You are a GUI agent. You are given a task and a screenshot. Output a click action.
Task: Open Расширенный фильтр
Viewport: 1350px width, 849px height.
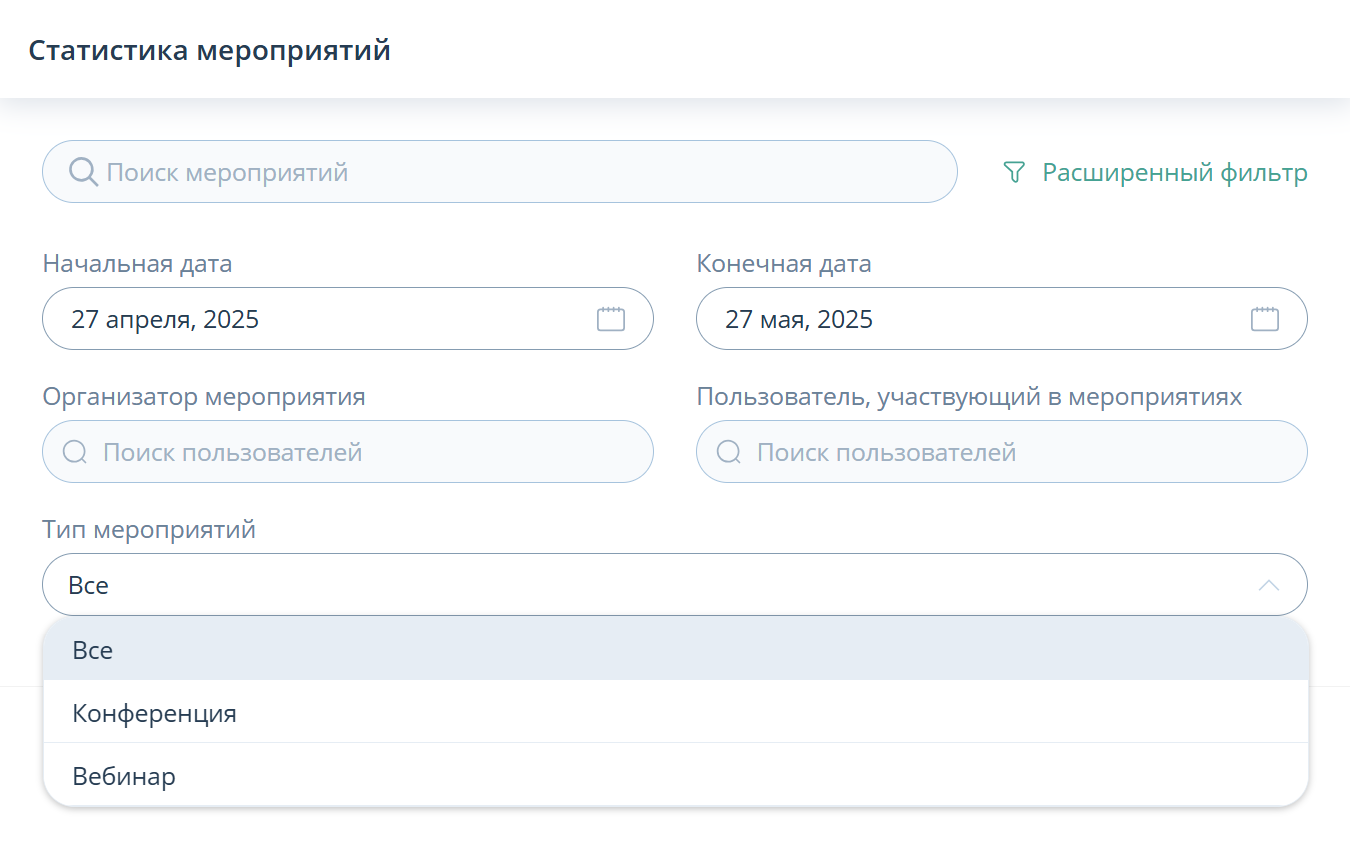click(1175, 172)
